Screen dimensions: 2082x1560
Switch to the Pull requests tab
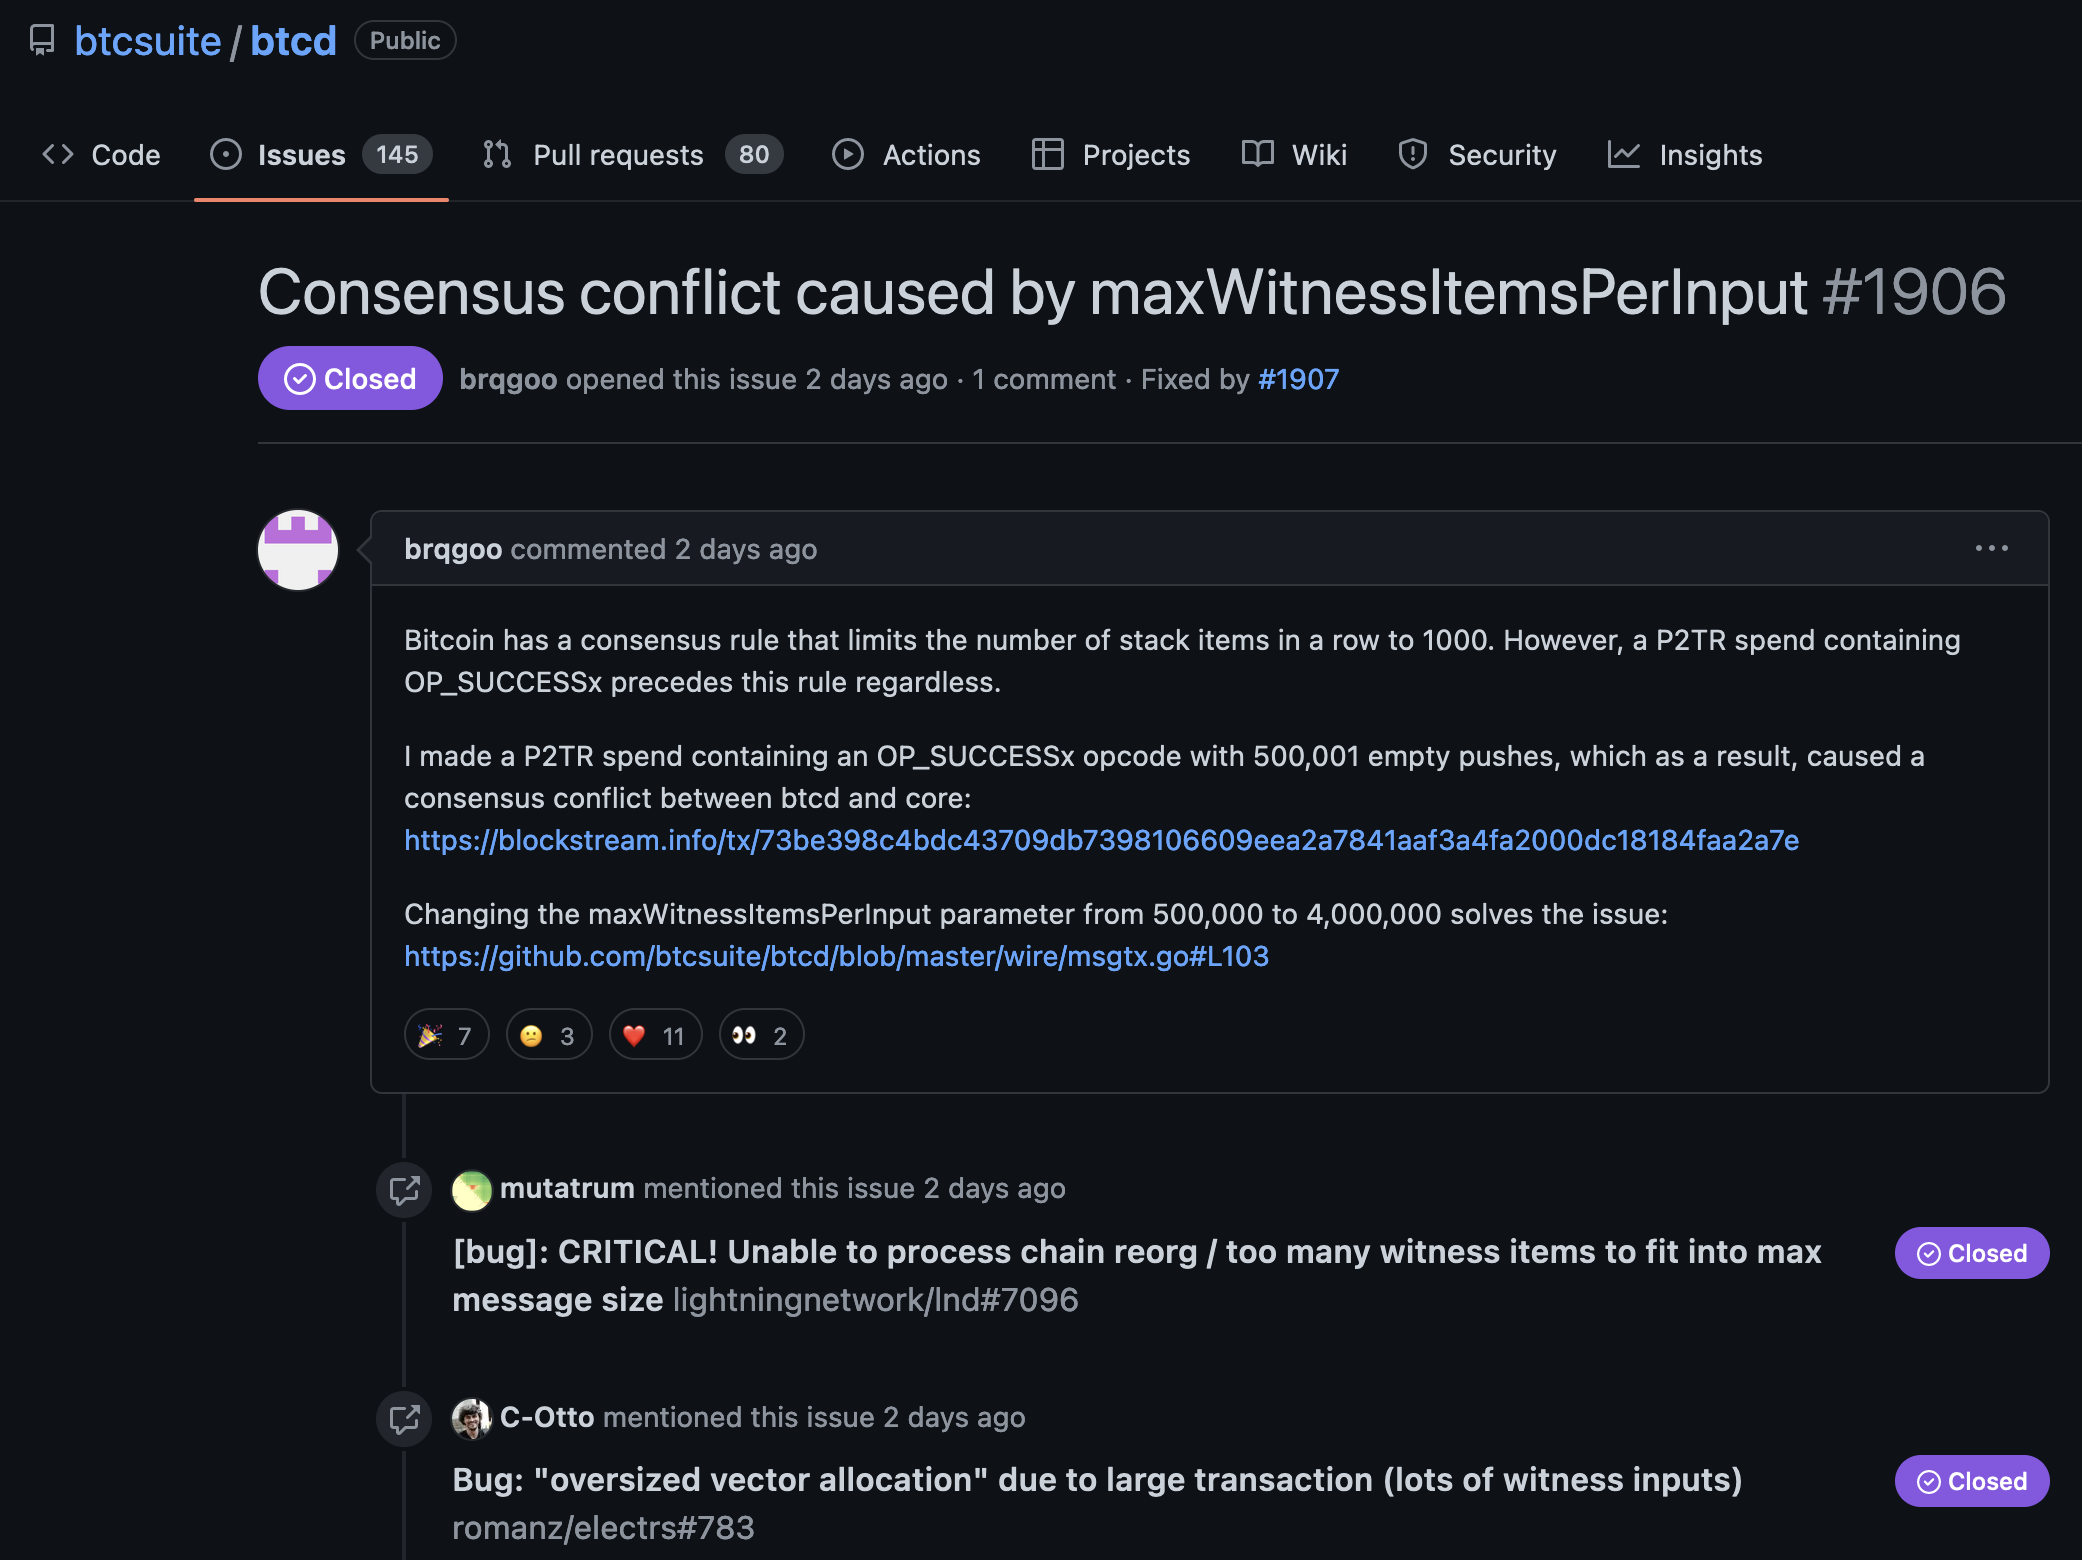(617, 155)
